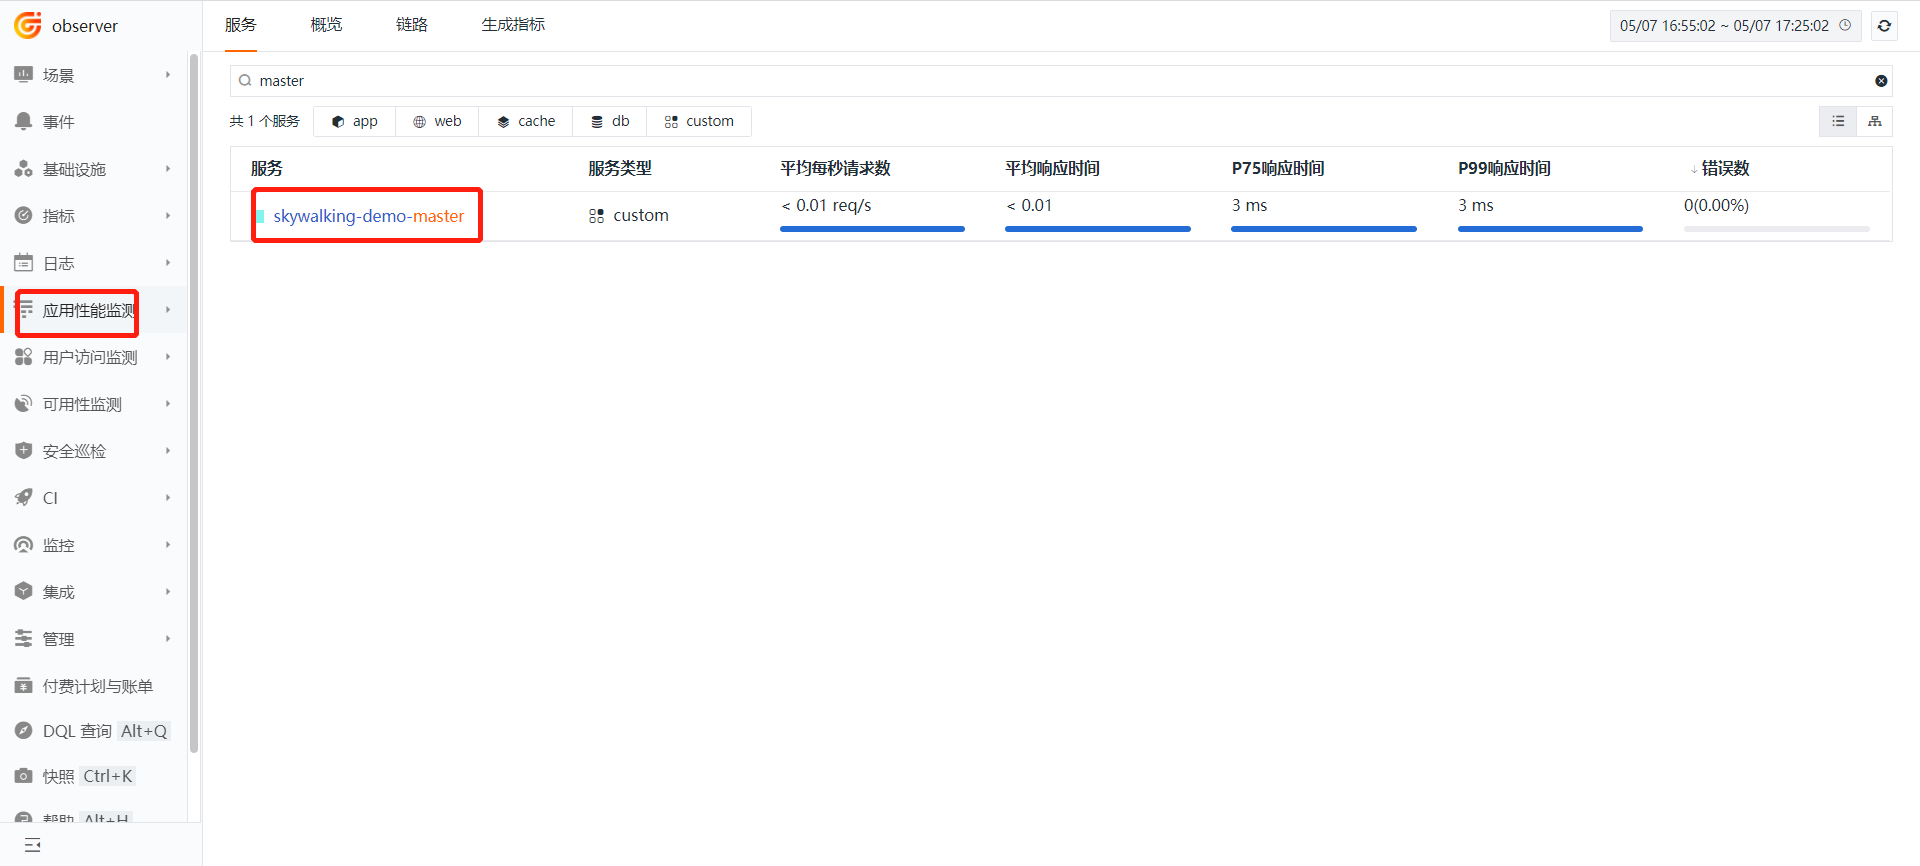Viewport: 1920px width, 866px height.
Task: Open the 事件 bell icon
Action: [24, 121]
